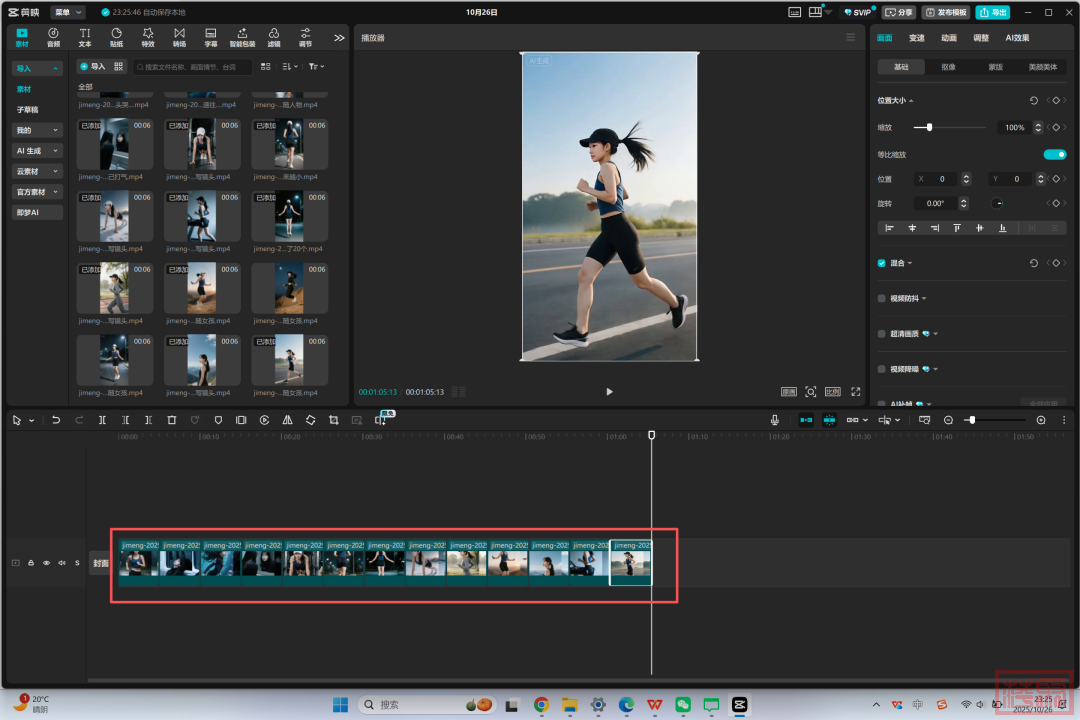Open the 转场 (transitions) panel
Screen dimensions: 1080x720
point(179,37)
